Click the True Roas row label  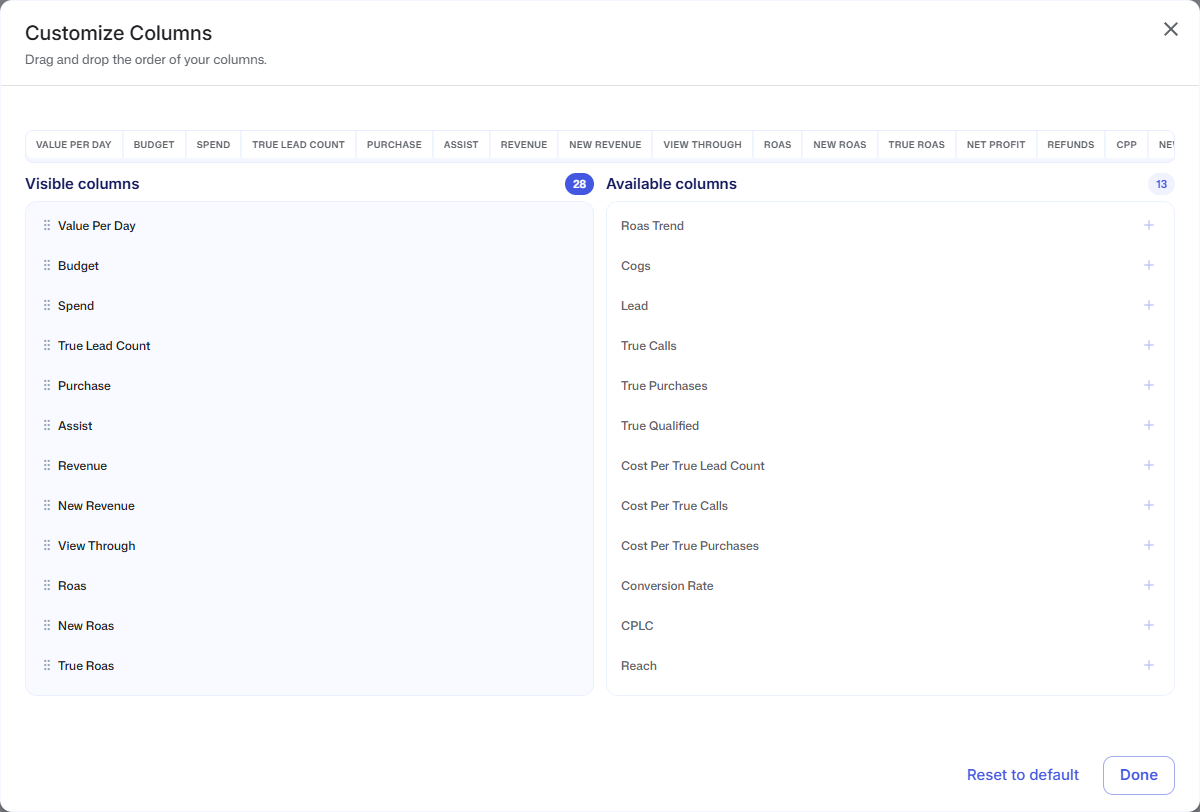click(86, 666)
